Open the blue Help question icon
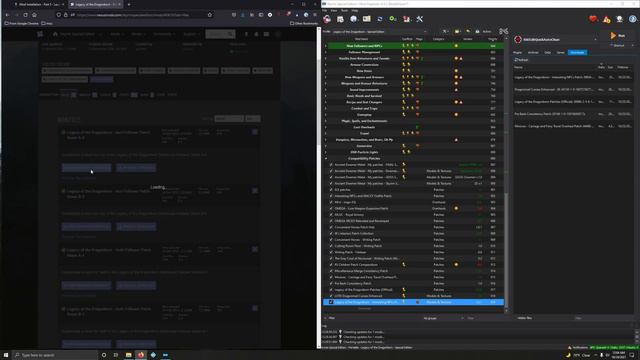640x360 pixels. 633,19
